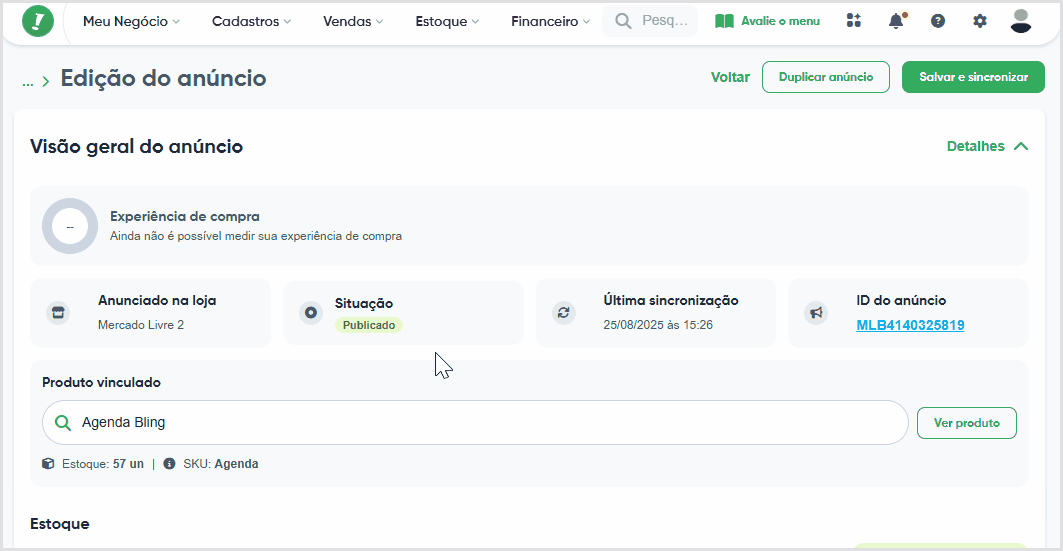
Task: Click the Produto vinculado search field
Action: point(475,423)
